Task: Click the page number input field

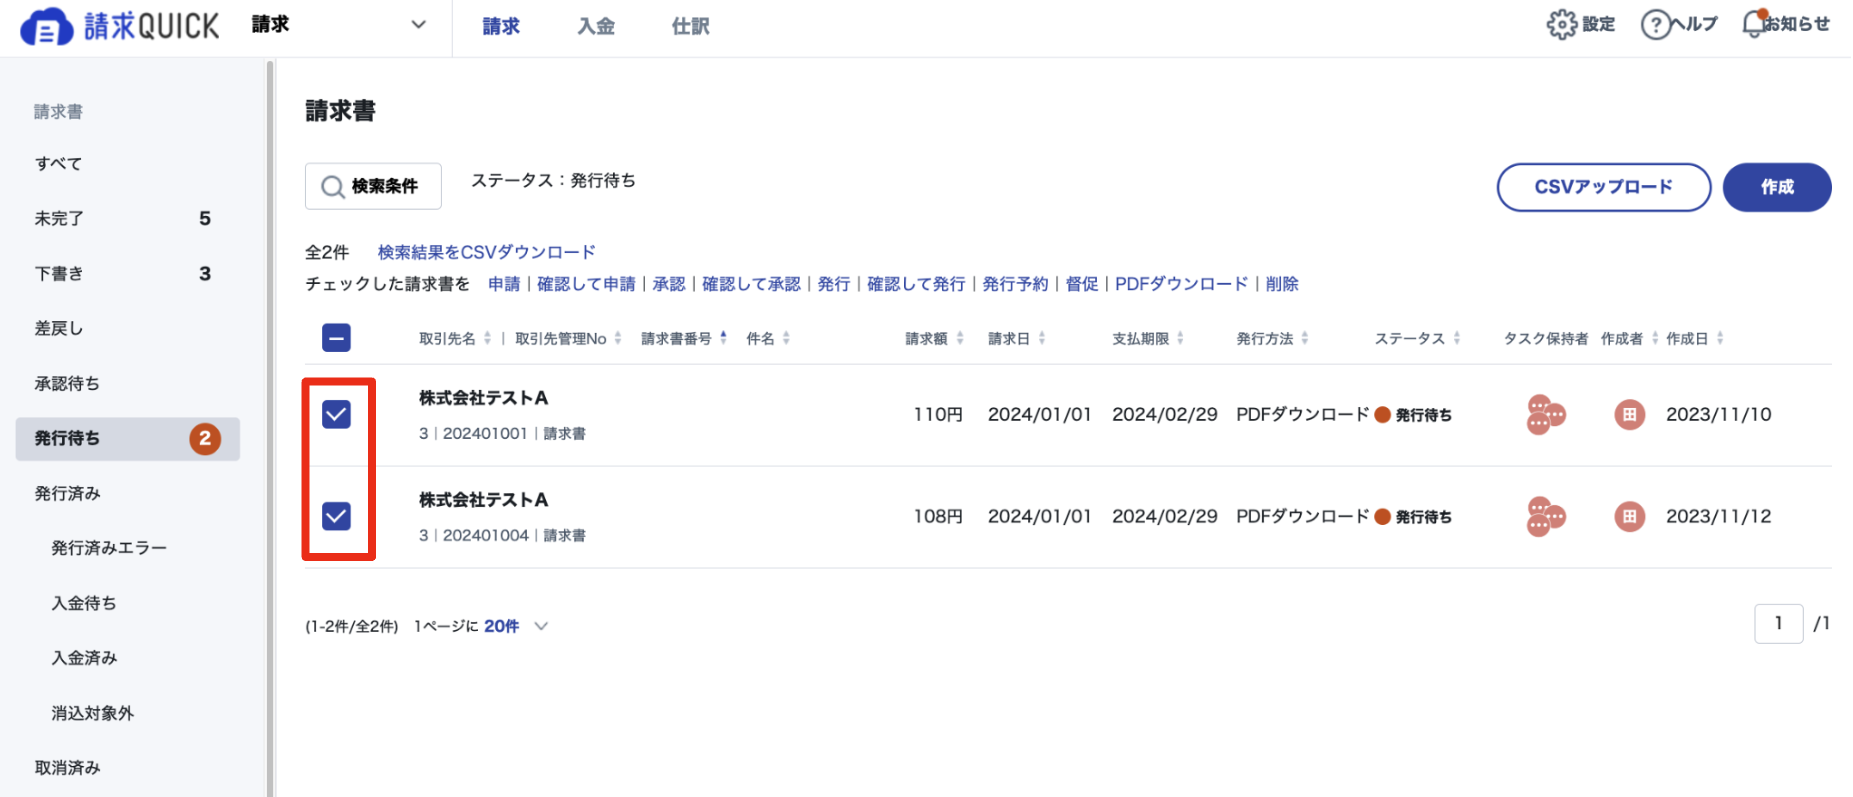Action: click(1778, 623)
